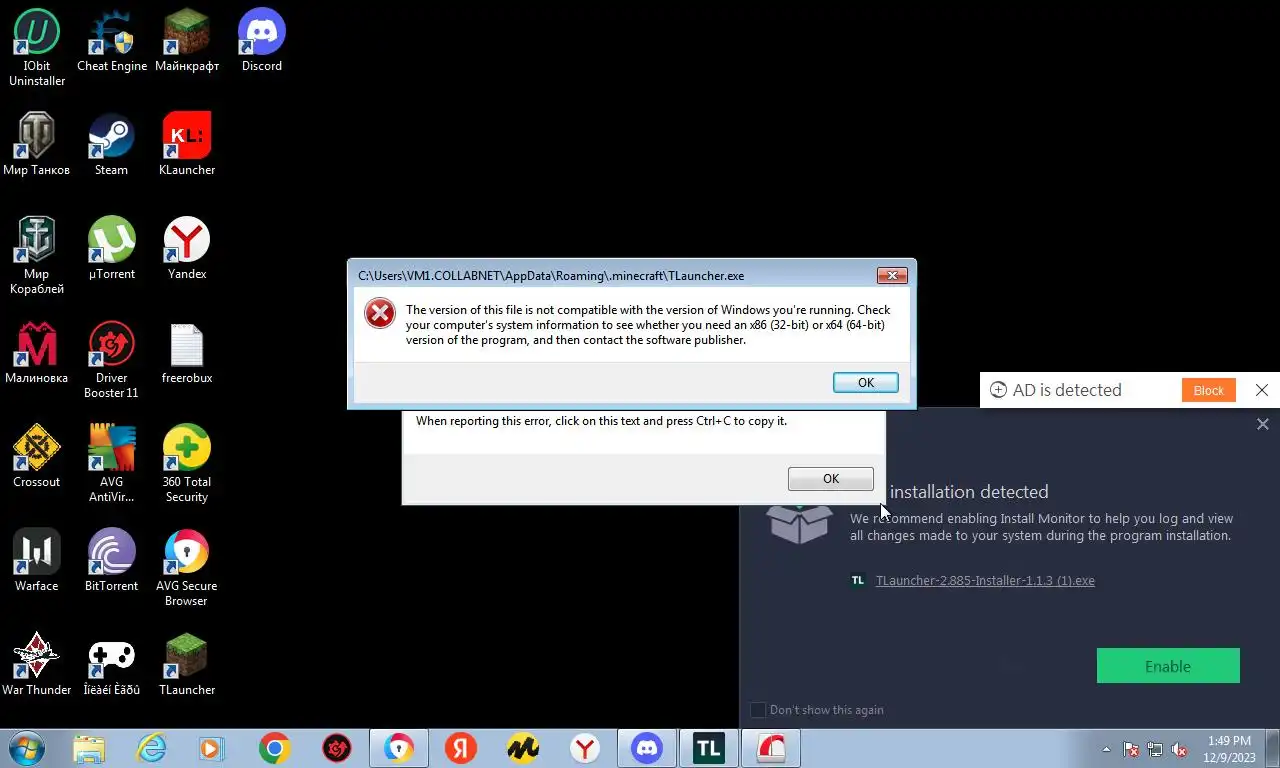Select the freerobux text file
The image size is (1280, 768).
click(x=187, y=352)
